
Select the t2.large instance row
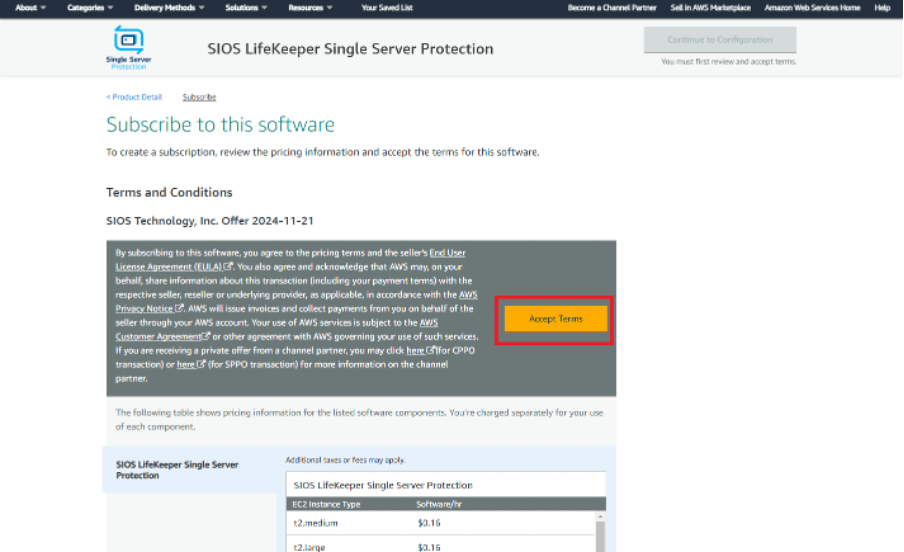(441, 545)
